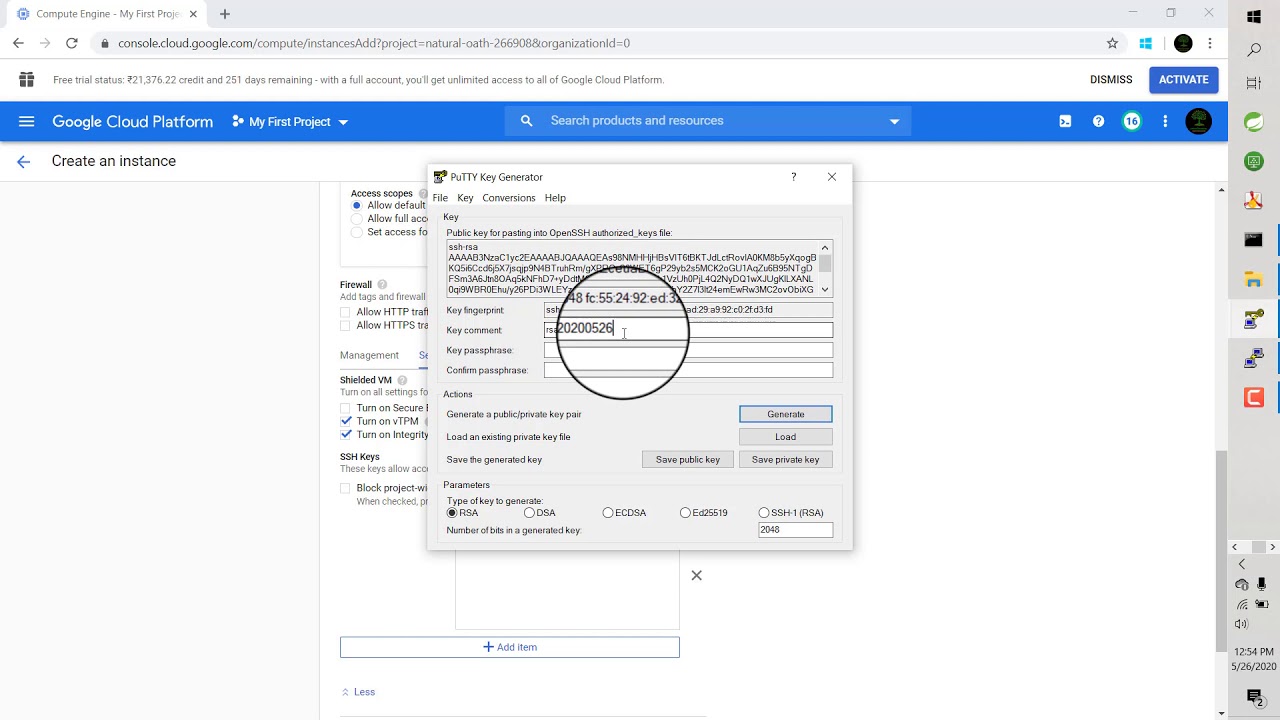Switch to the Management tab
1280x720 pixels.
tap(369, 355)
